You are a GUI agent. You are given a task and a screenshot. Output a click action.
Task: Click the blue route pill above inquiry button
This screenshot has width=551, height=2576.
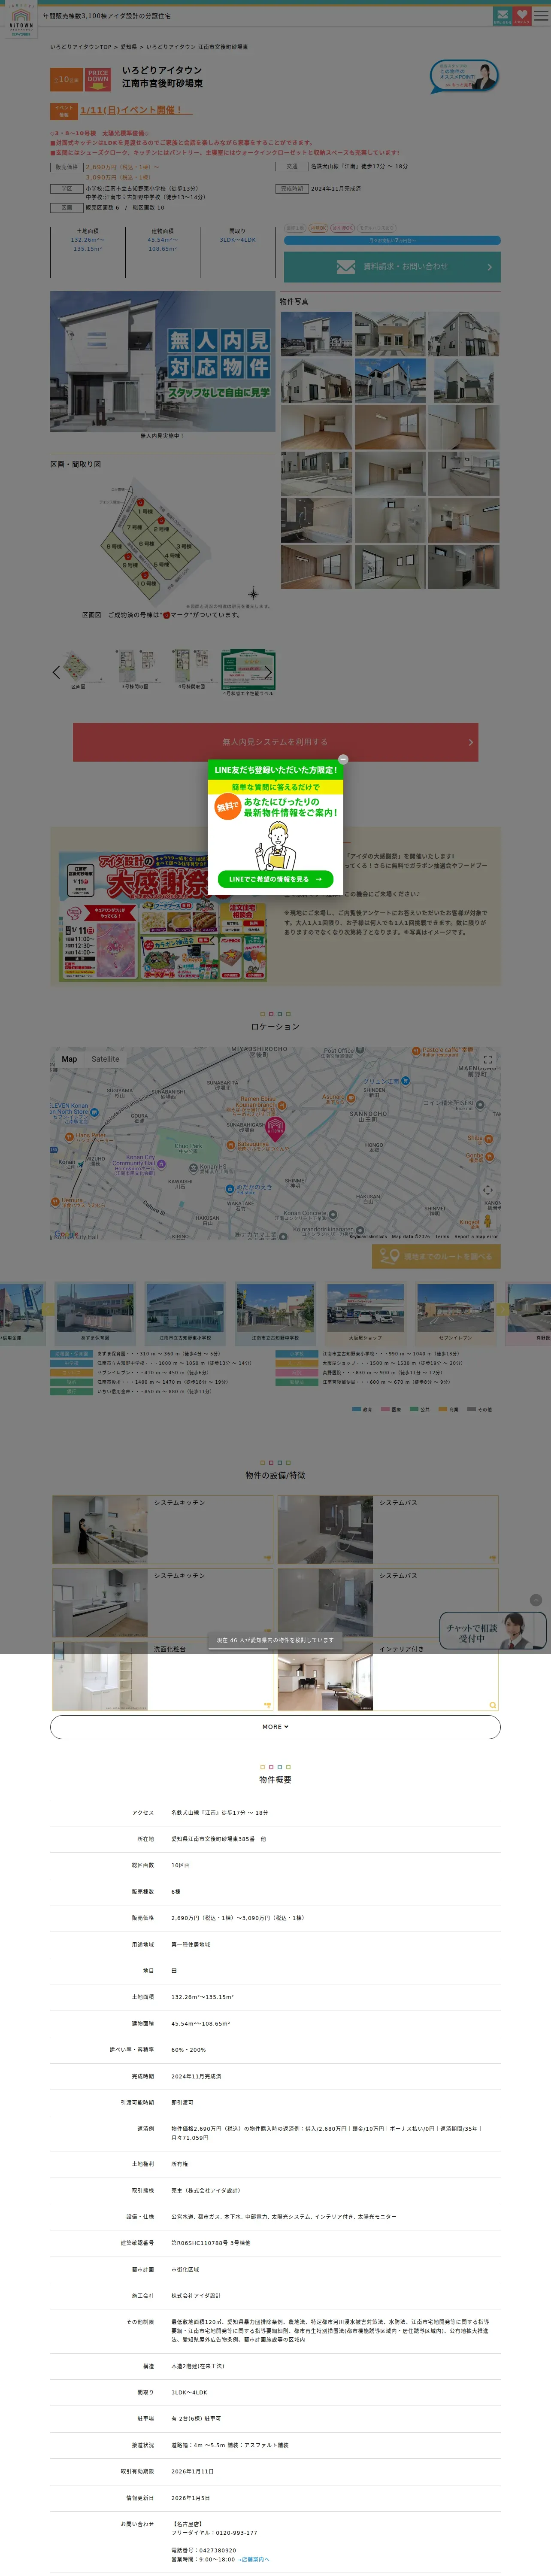tap(392, 240)
